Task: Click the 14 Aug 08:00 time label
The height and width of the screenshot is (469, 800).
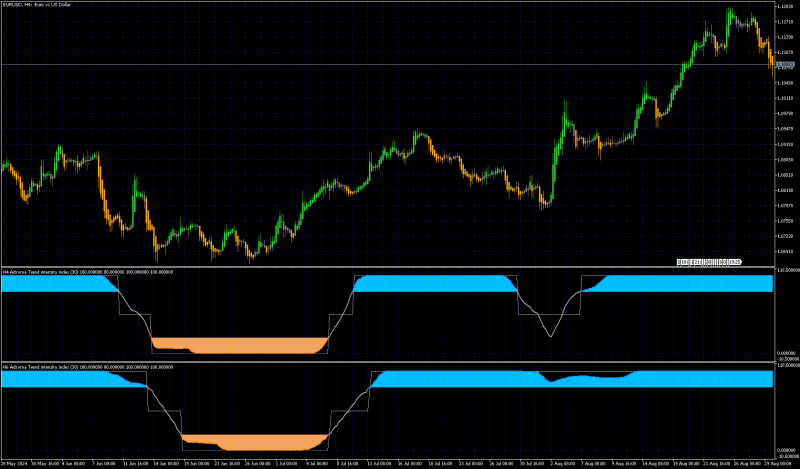Action: click(656, 463)
